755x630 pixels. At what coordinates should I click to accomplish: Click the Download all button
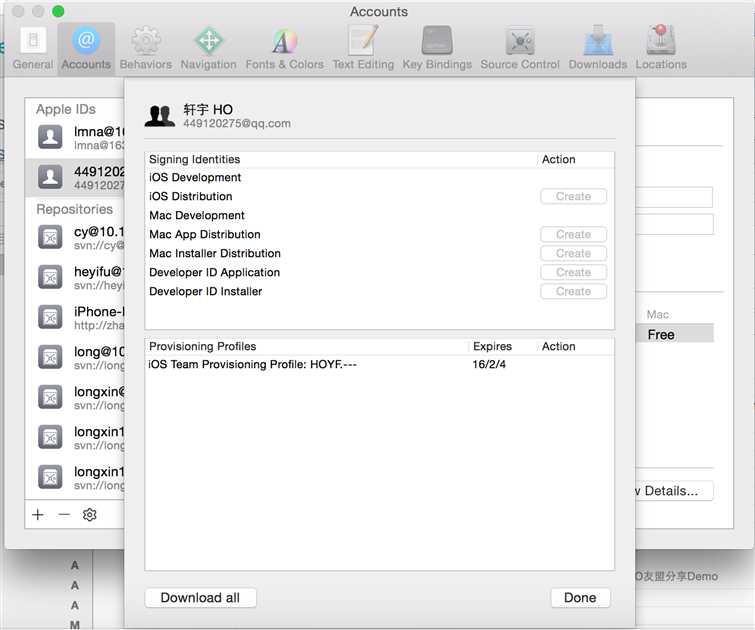200,598
